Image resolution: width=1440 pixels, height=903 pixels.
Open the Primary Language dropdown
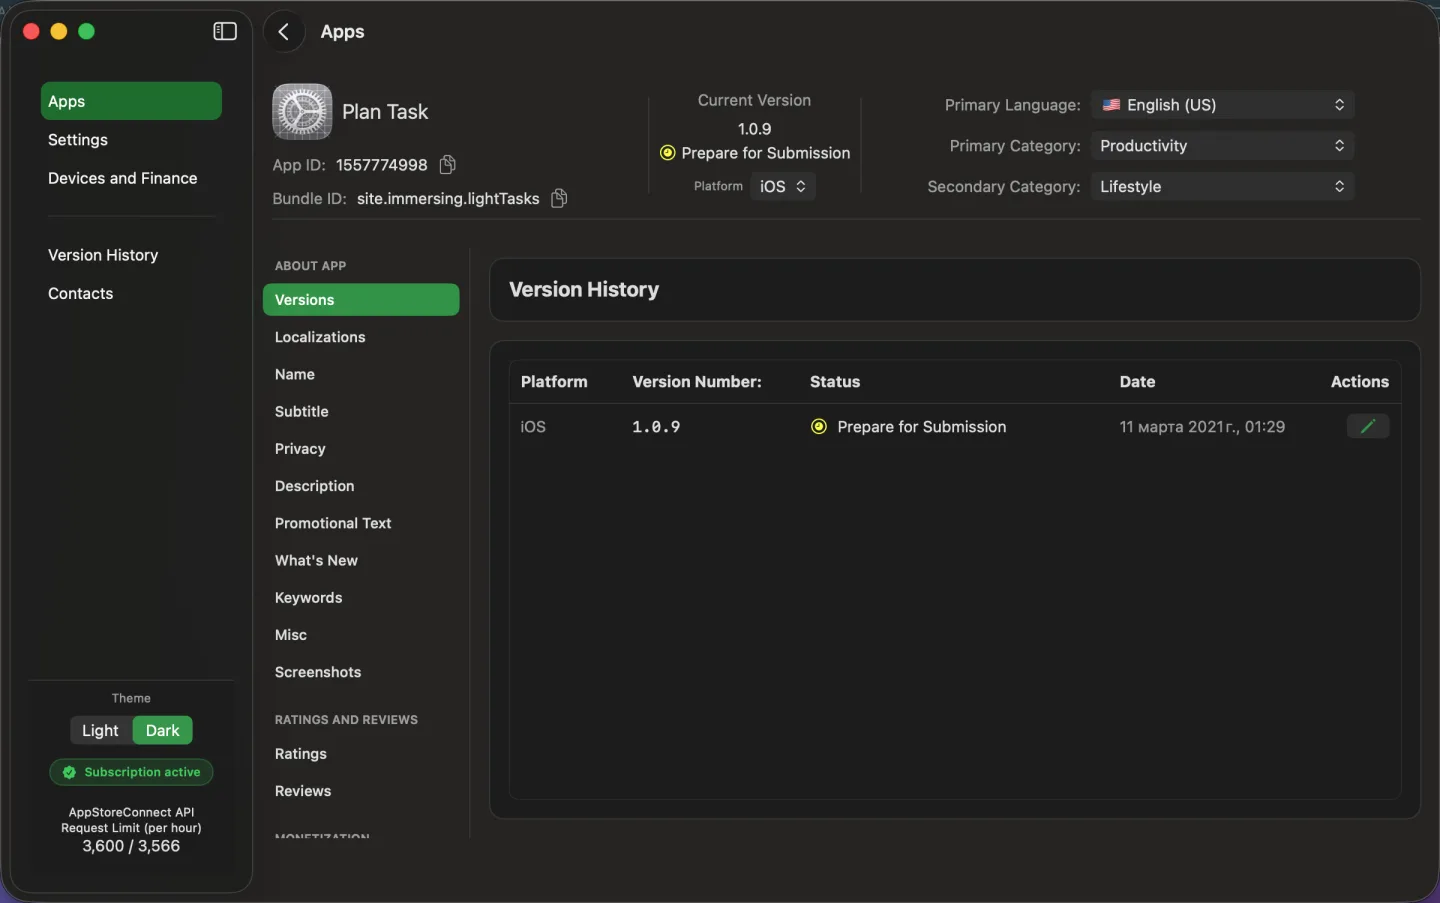click(1222, 105)
